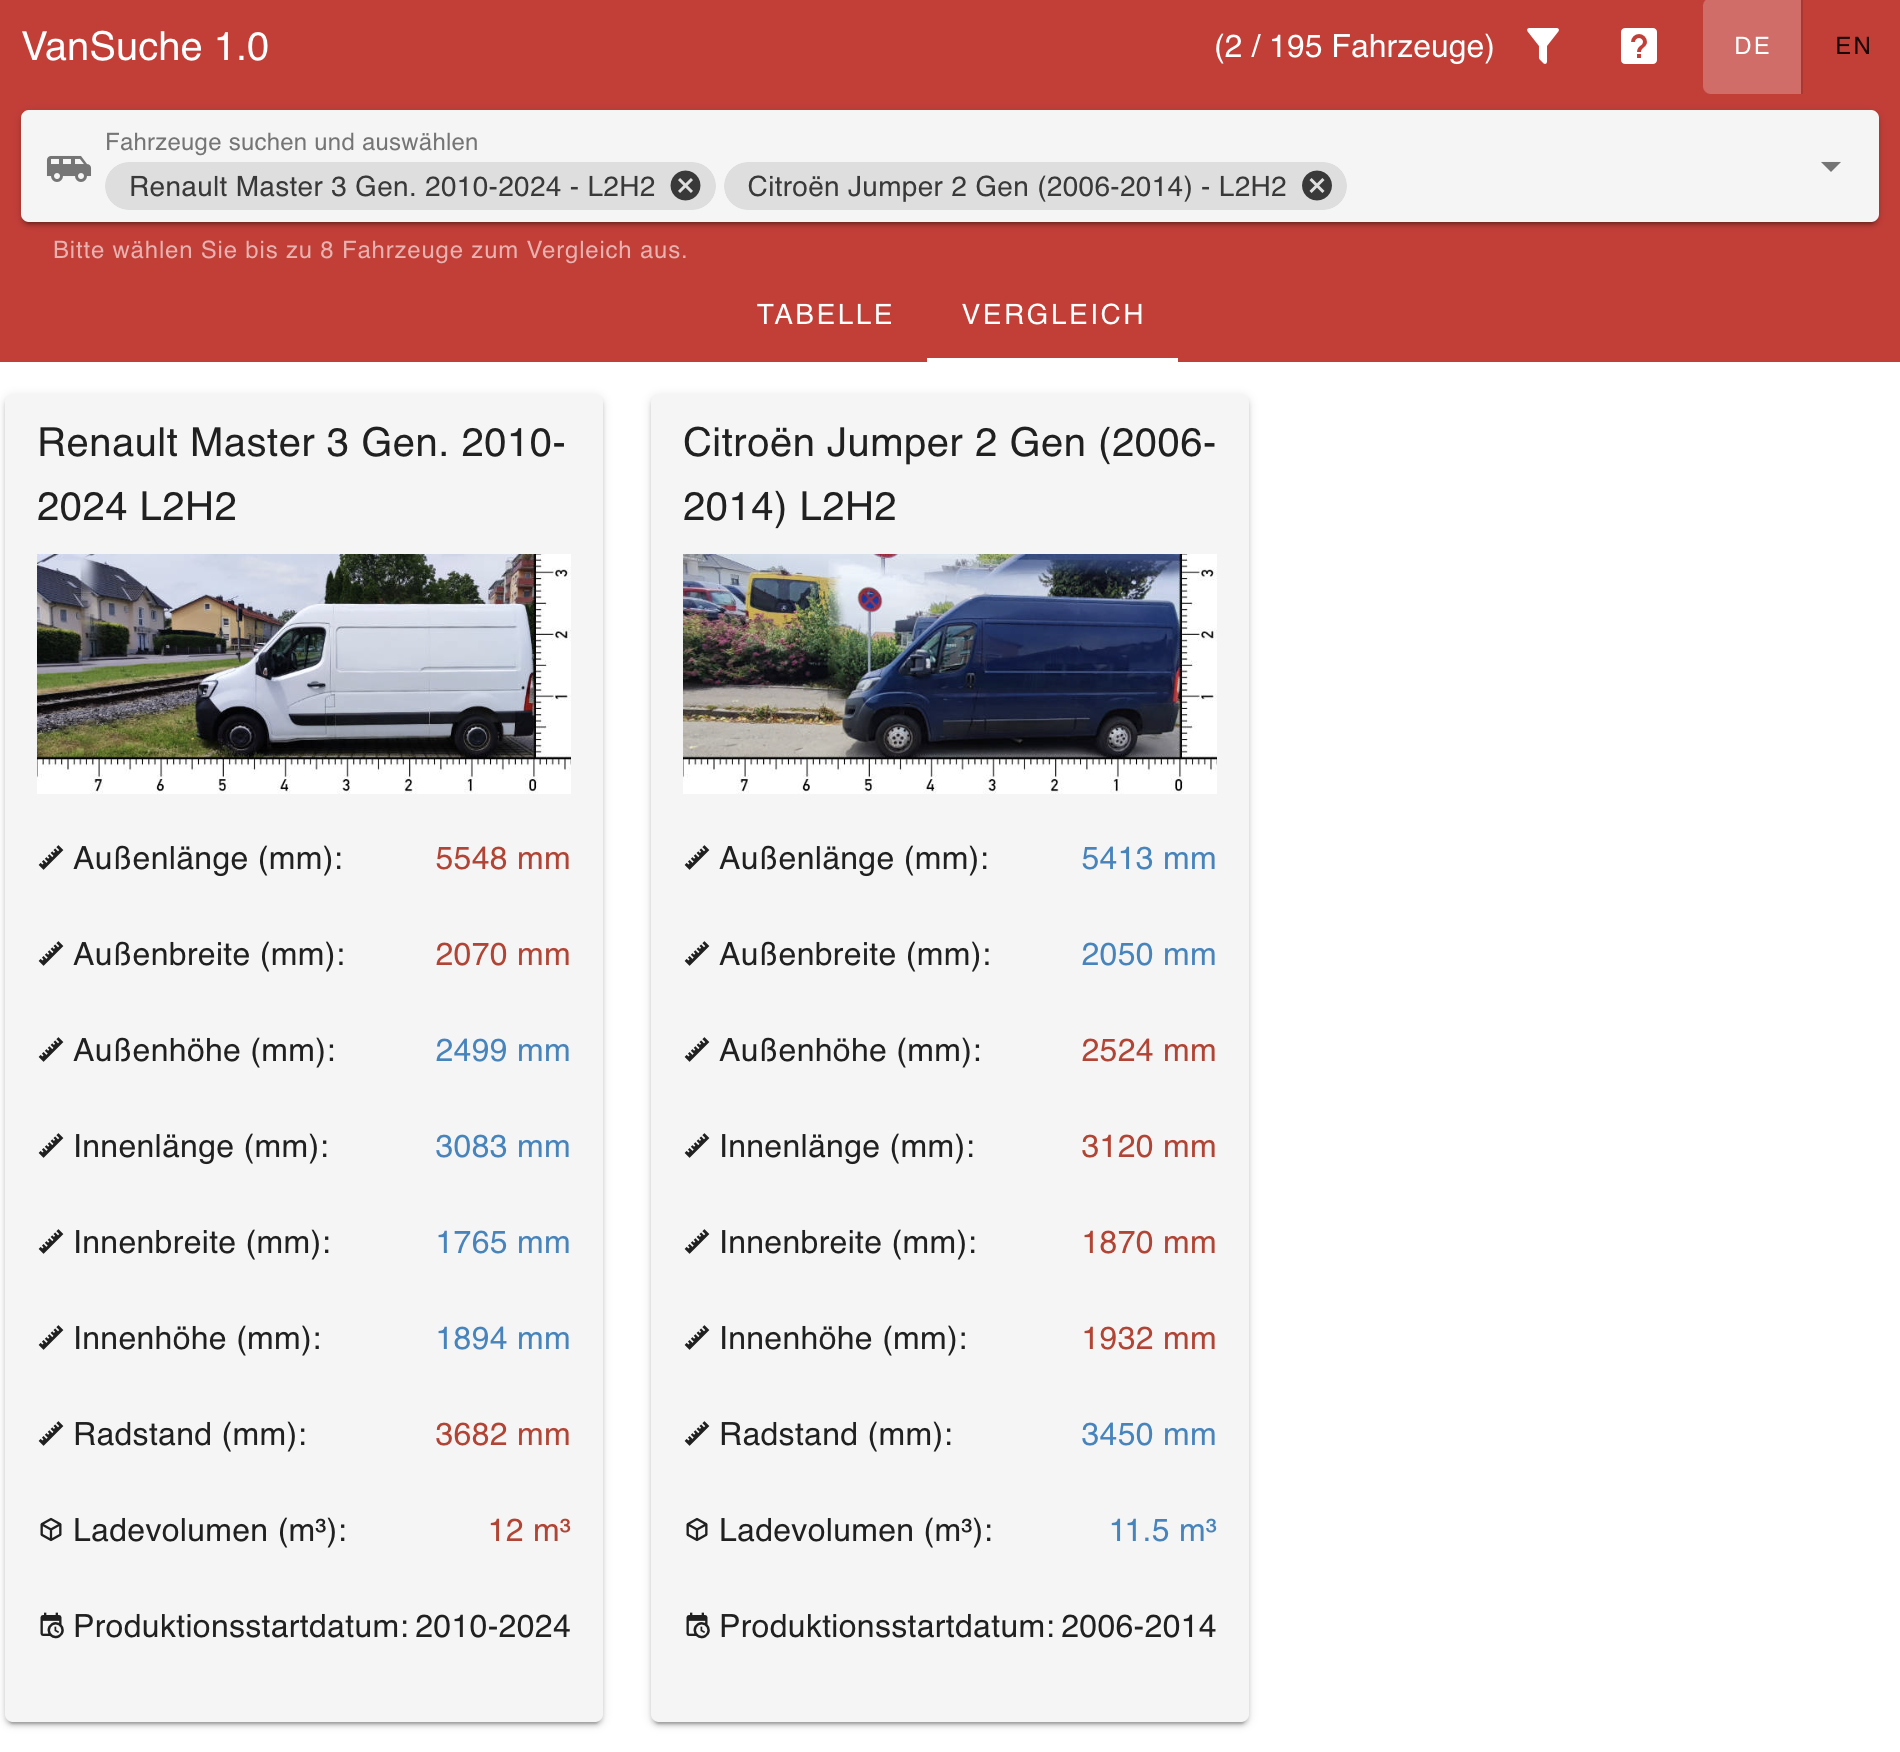Click the calendar icon beside Renault Produktionsstartdatum
The image size is (1900, 1752).
[51, 1626]
